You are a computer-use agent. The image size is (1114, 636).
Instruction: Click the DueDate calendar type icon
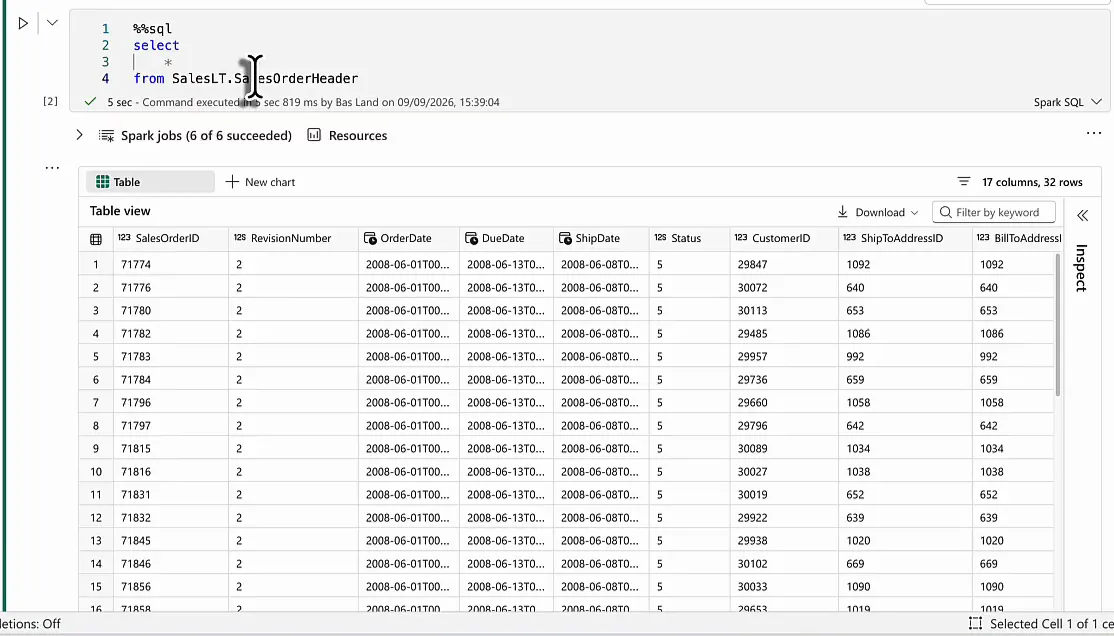(x=472, y=238)
